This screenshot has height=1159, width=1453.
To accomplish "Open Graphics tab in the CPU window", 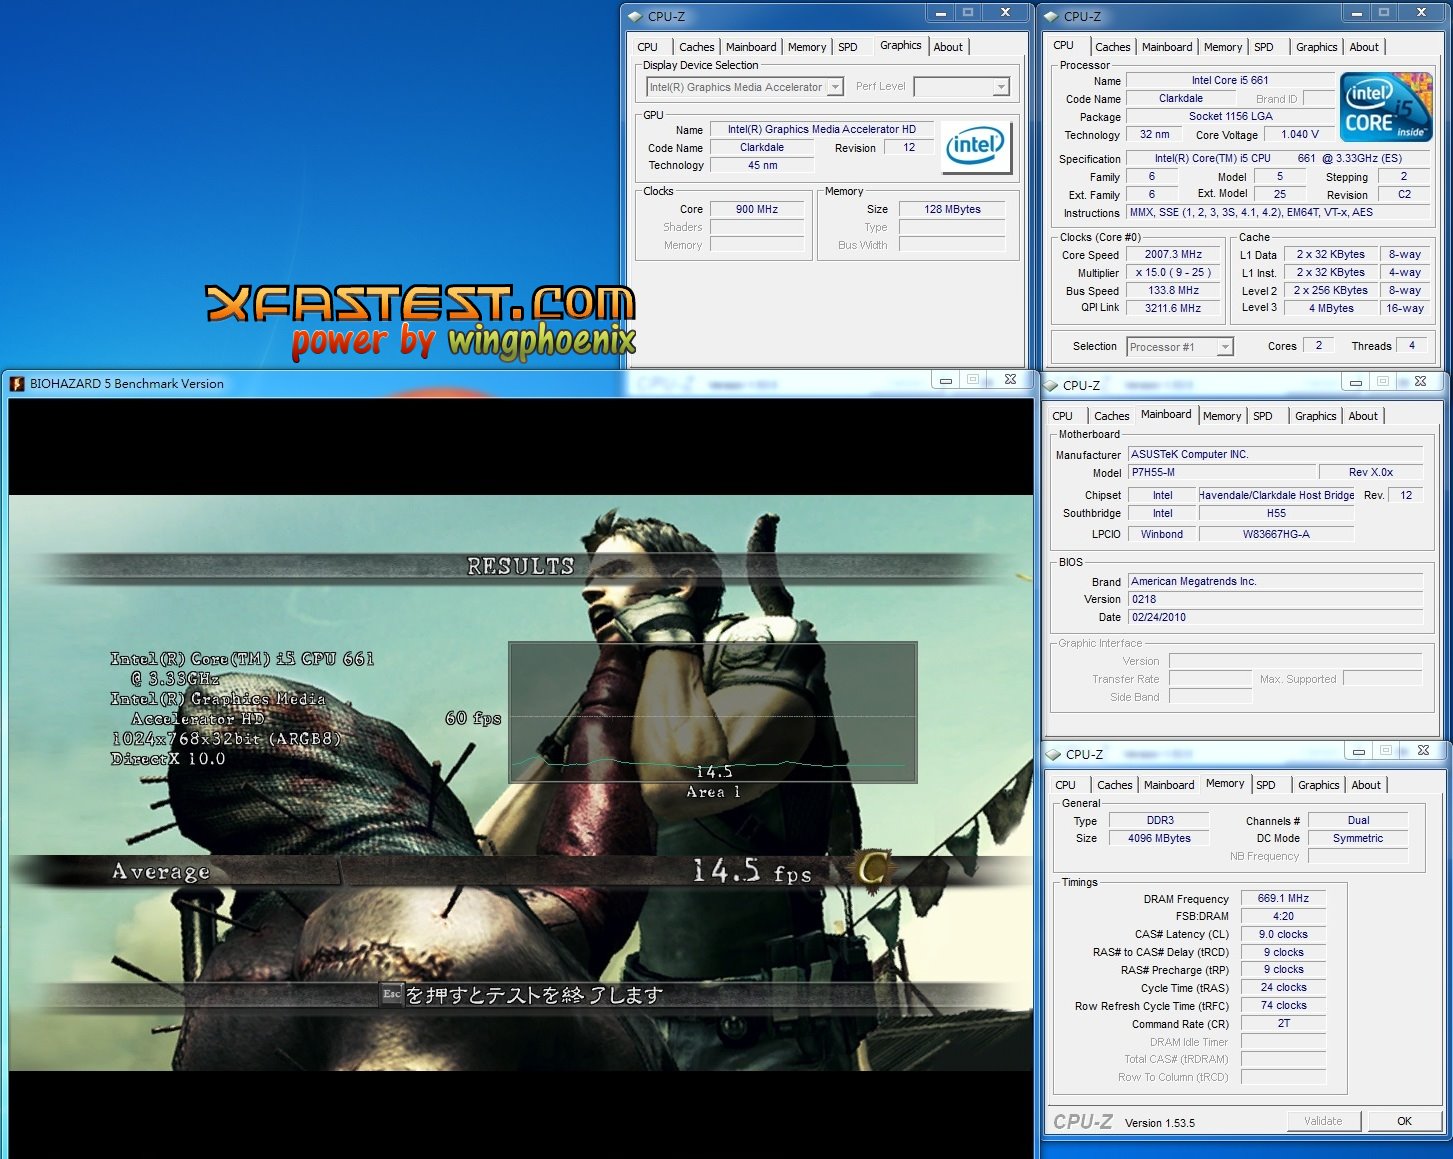I will 1316,47.
